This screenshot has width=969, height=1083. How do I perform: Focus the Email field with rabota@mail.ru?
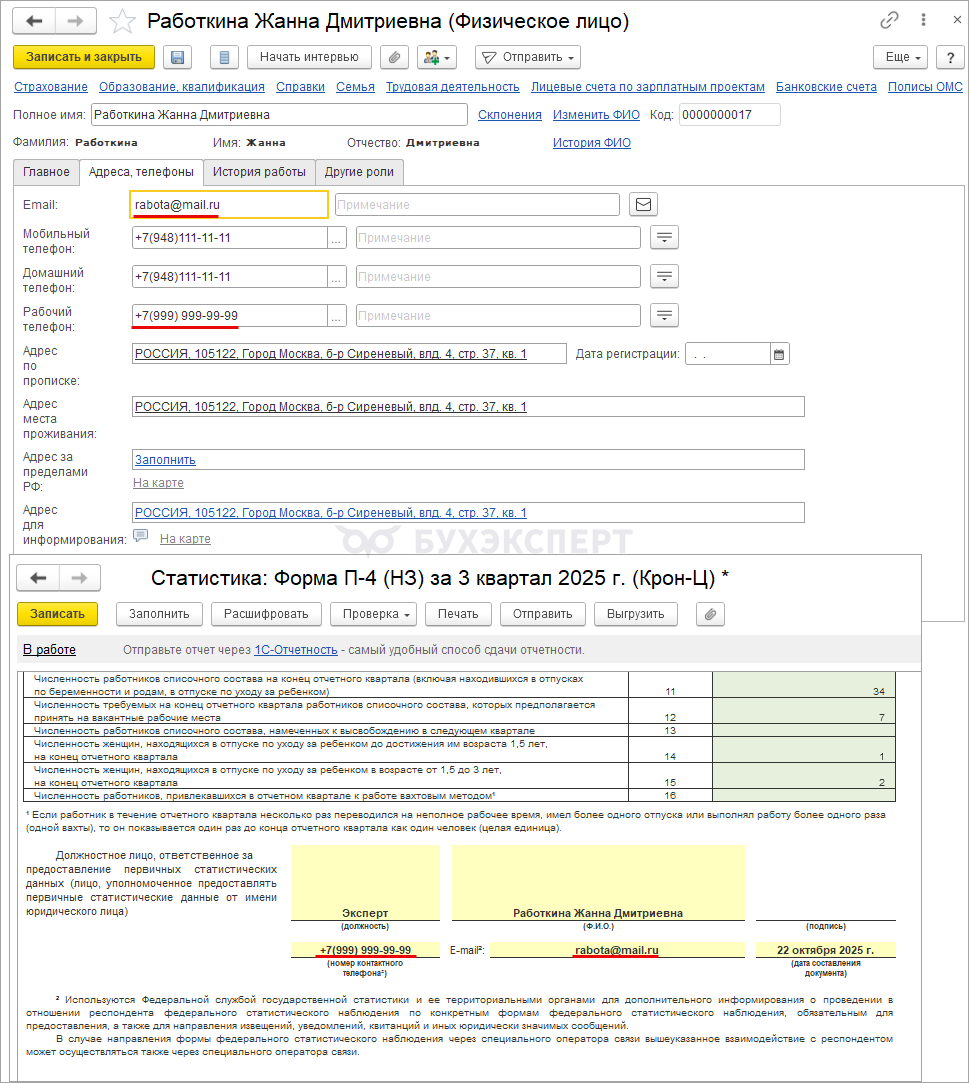tap(229, 204)
